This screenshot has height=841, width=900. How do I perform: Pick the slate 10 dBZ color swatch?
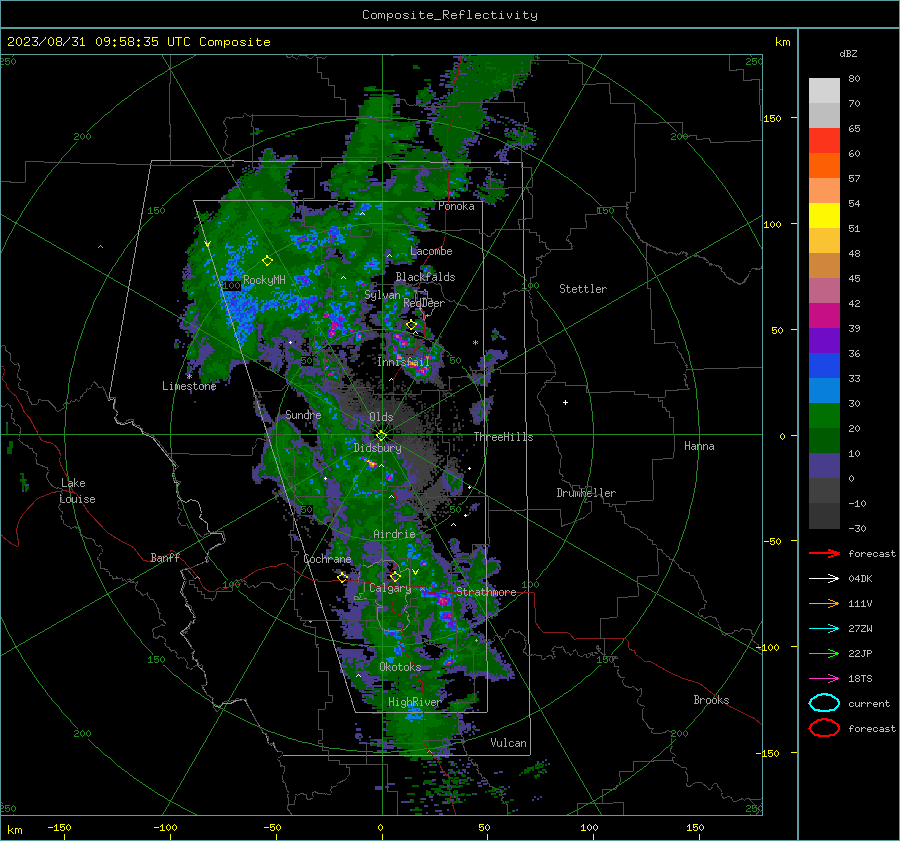click(x=824, y=465)
